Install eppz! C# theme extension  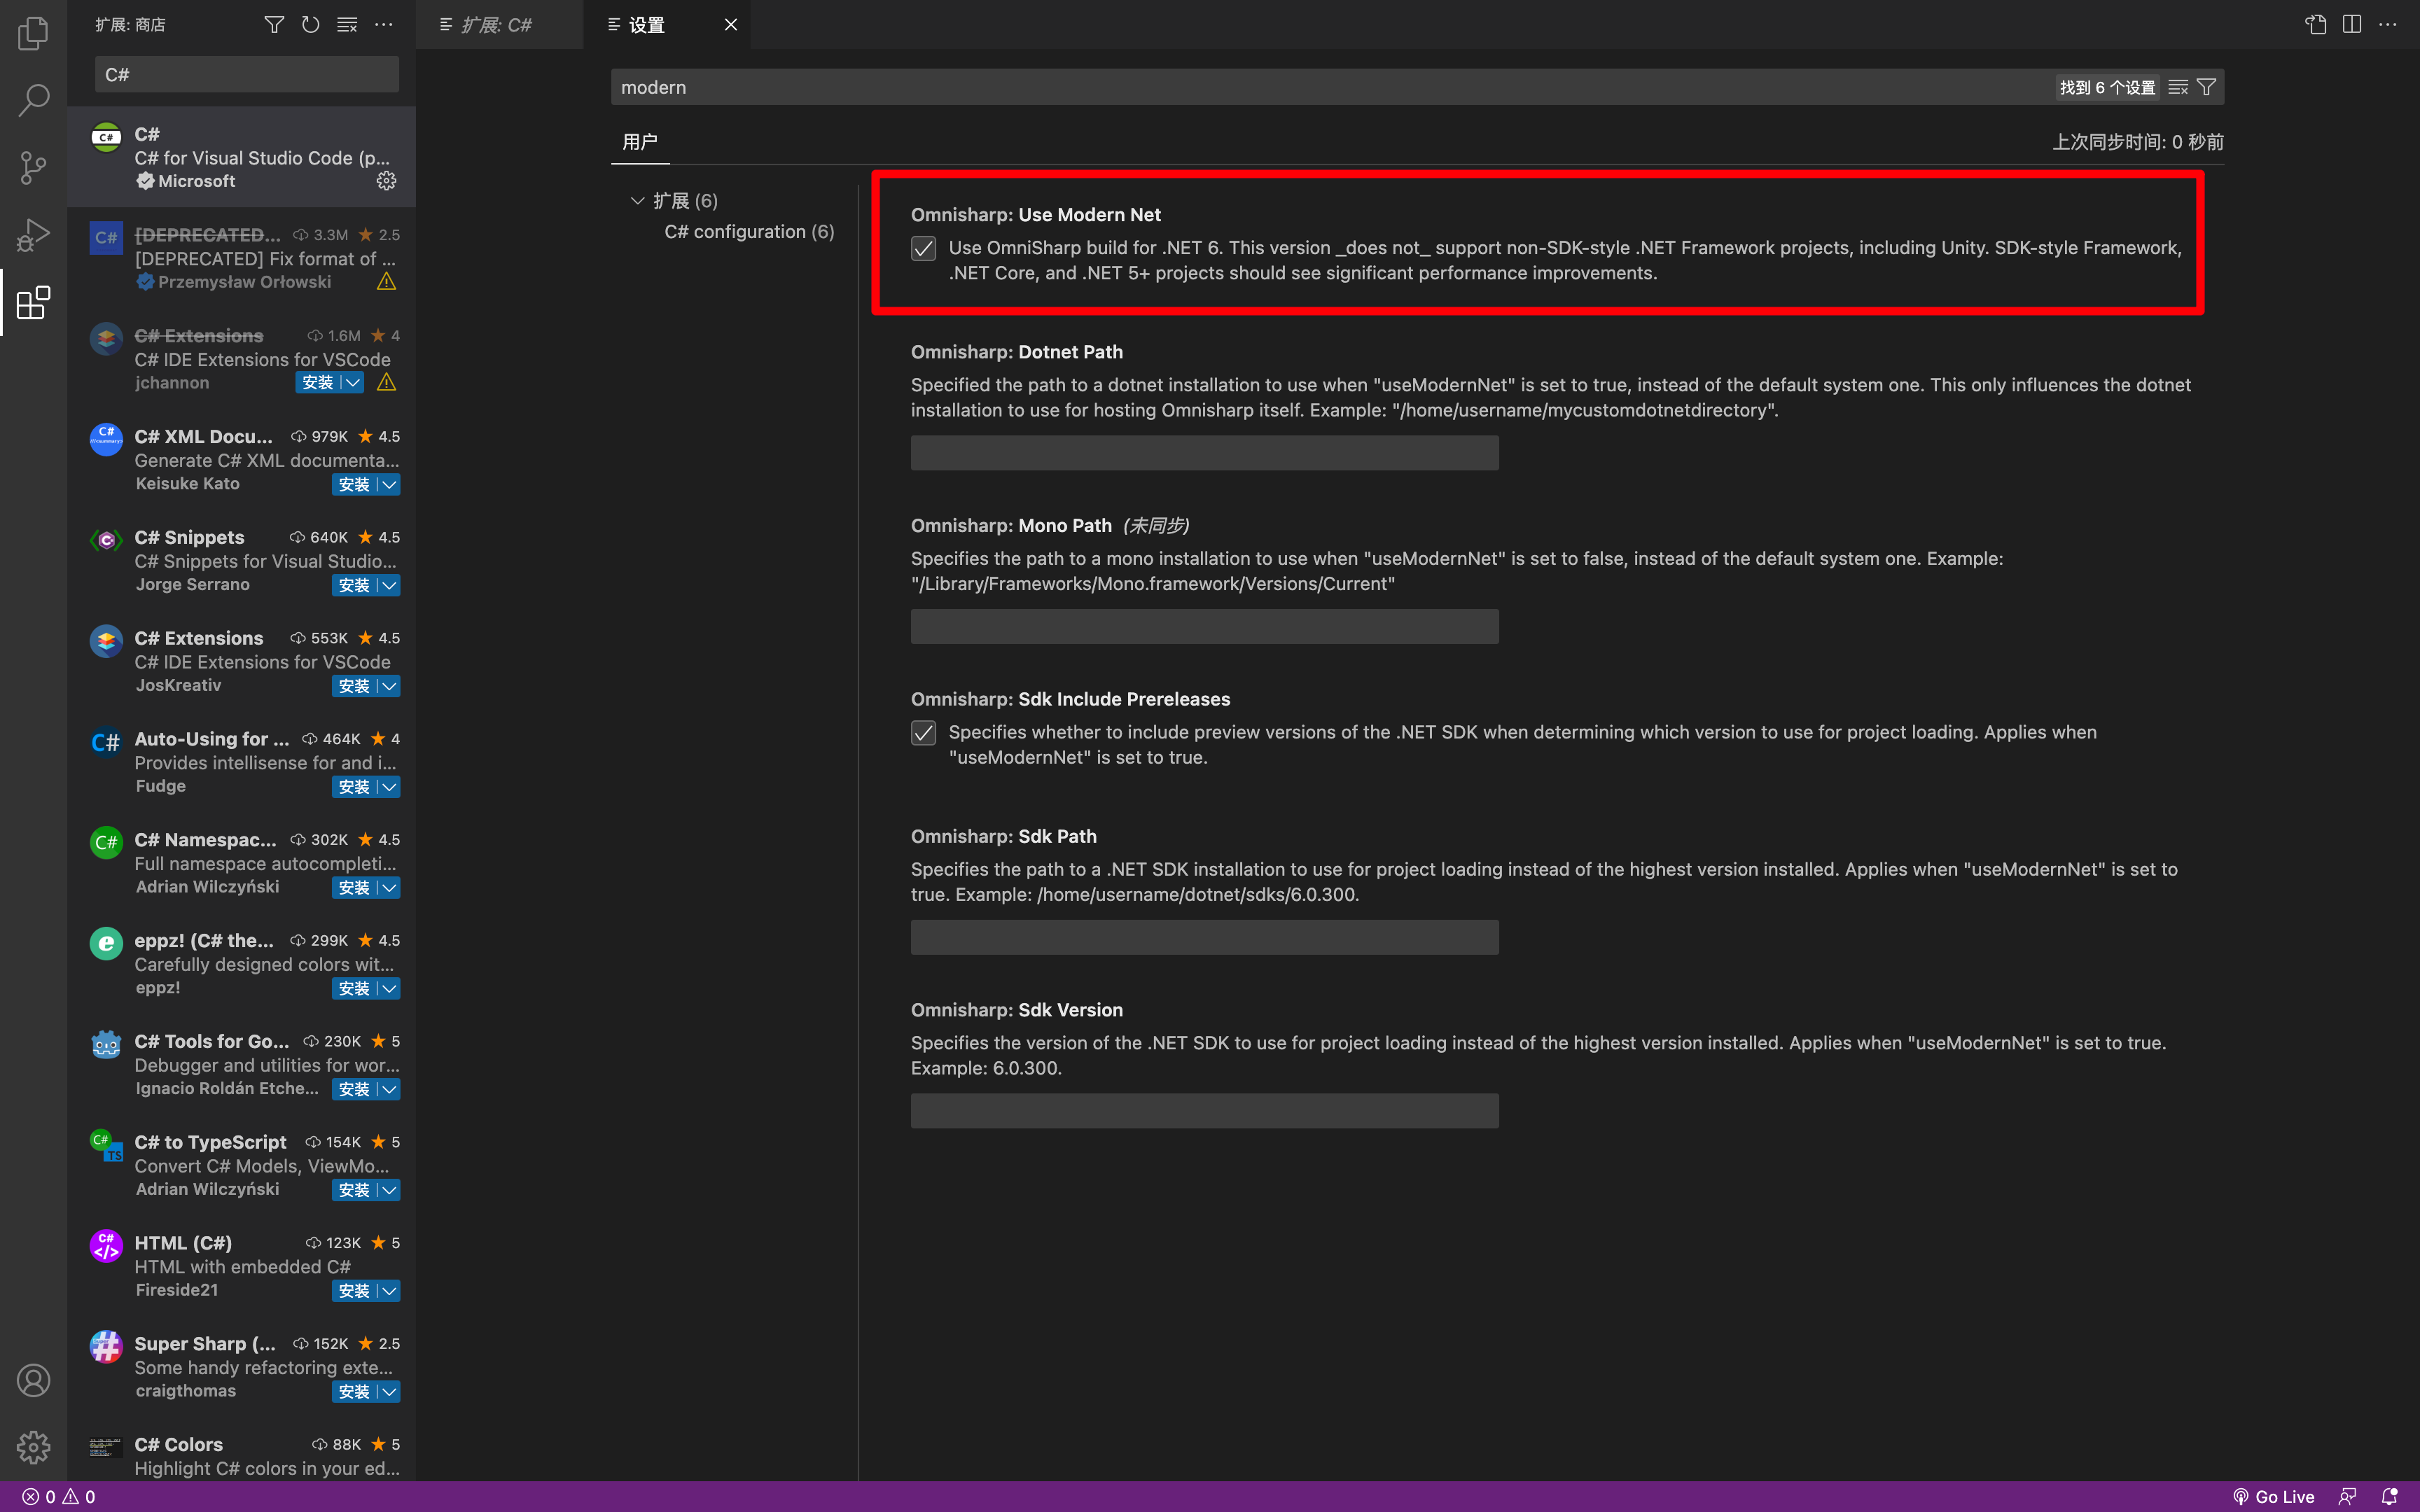[354, 988]
